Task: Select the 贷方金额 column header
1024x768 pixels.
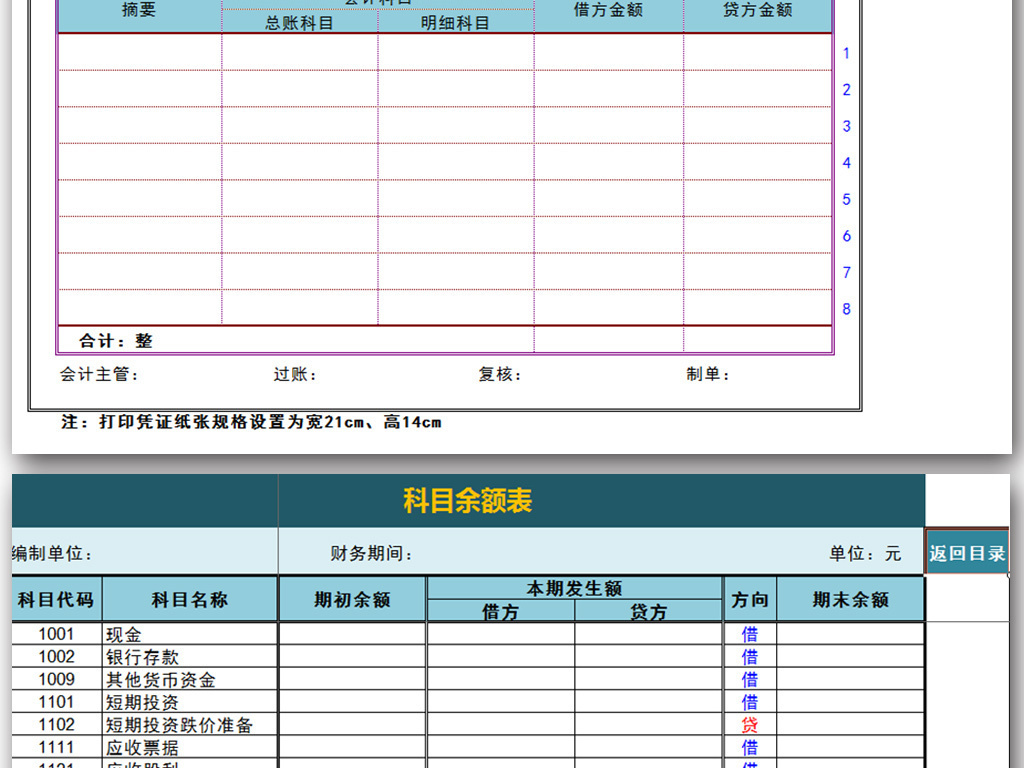Action: tap(758, 12)
